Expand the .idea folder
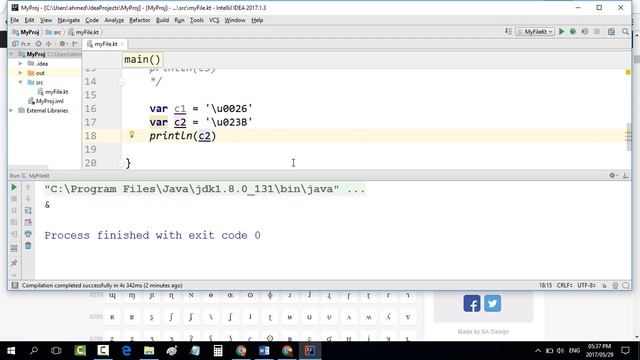Viewport: 640px width, 360px height. (20, 64)
